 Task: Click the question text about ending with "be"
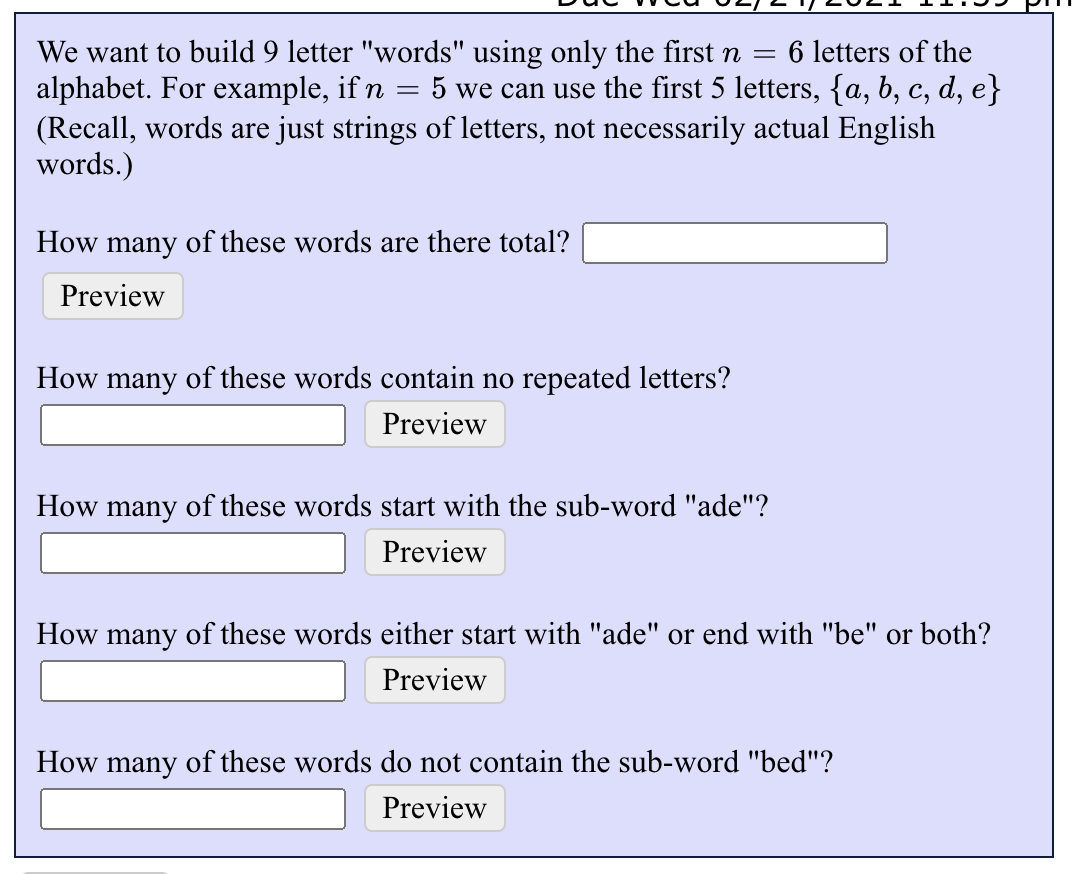514,635
